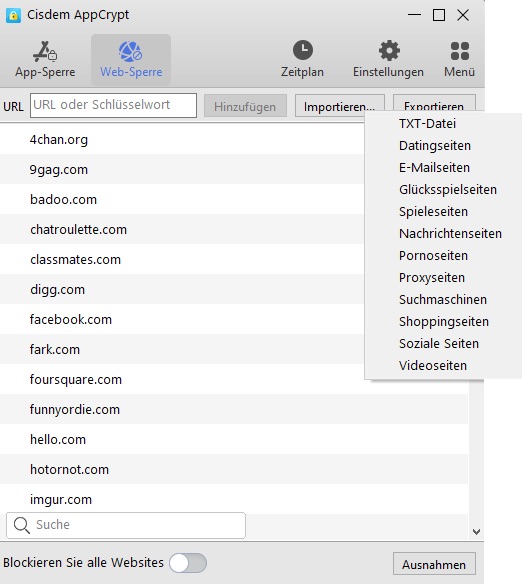Screen dimensions: 522x584
Task: Choose TXT-Datei from import menu
Action: pos(443,124)
